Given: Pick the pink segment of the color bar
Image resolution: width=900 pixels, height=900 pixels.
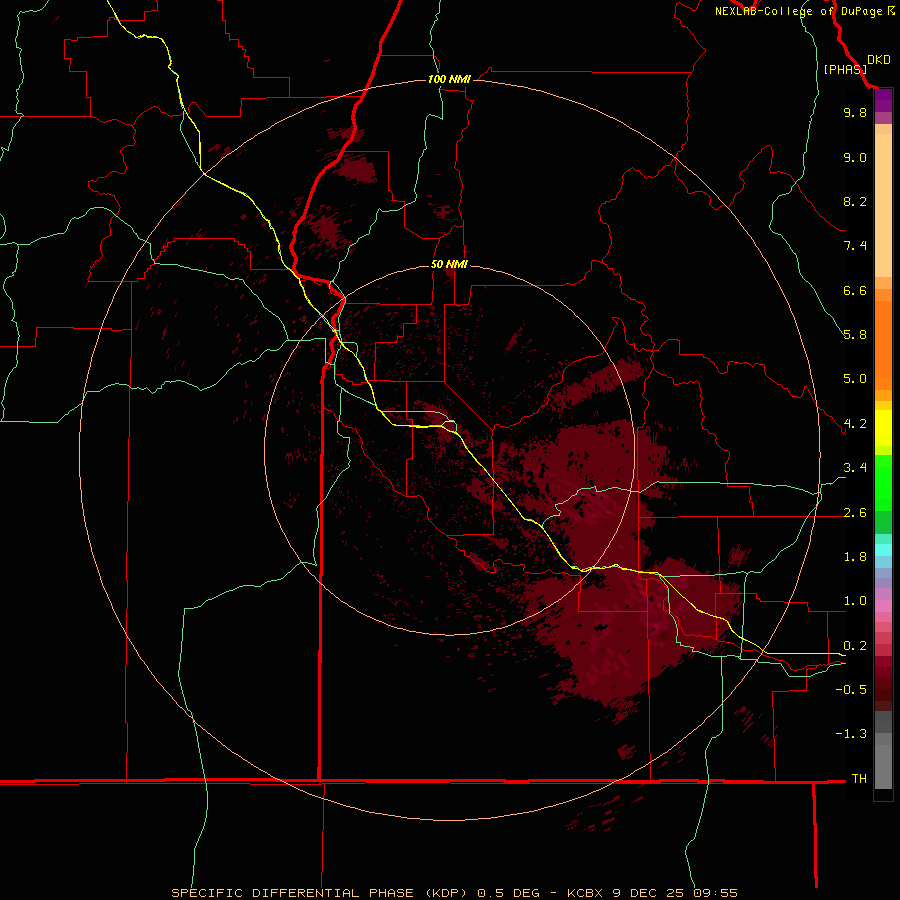Looking at the screenshot, I should coord(883,606).
